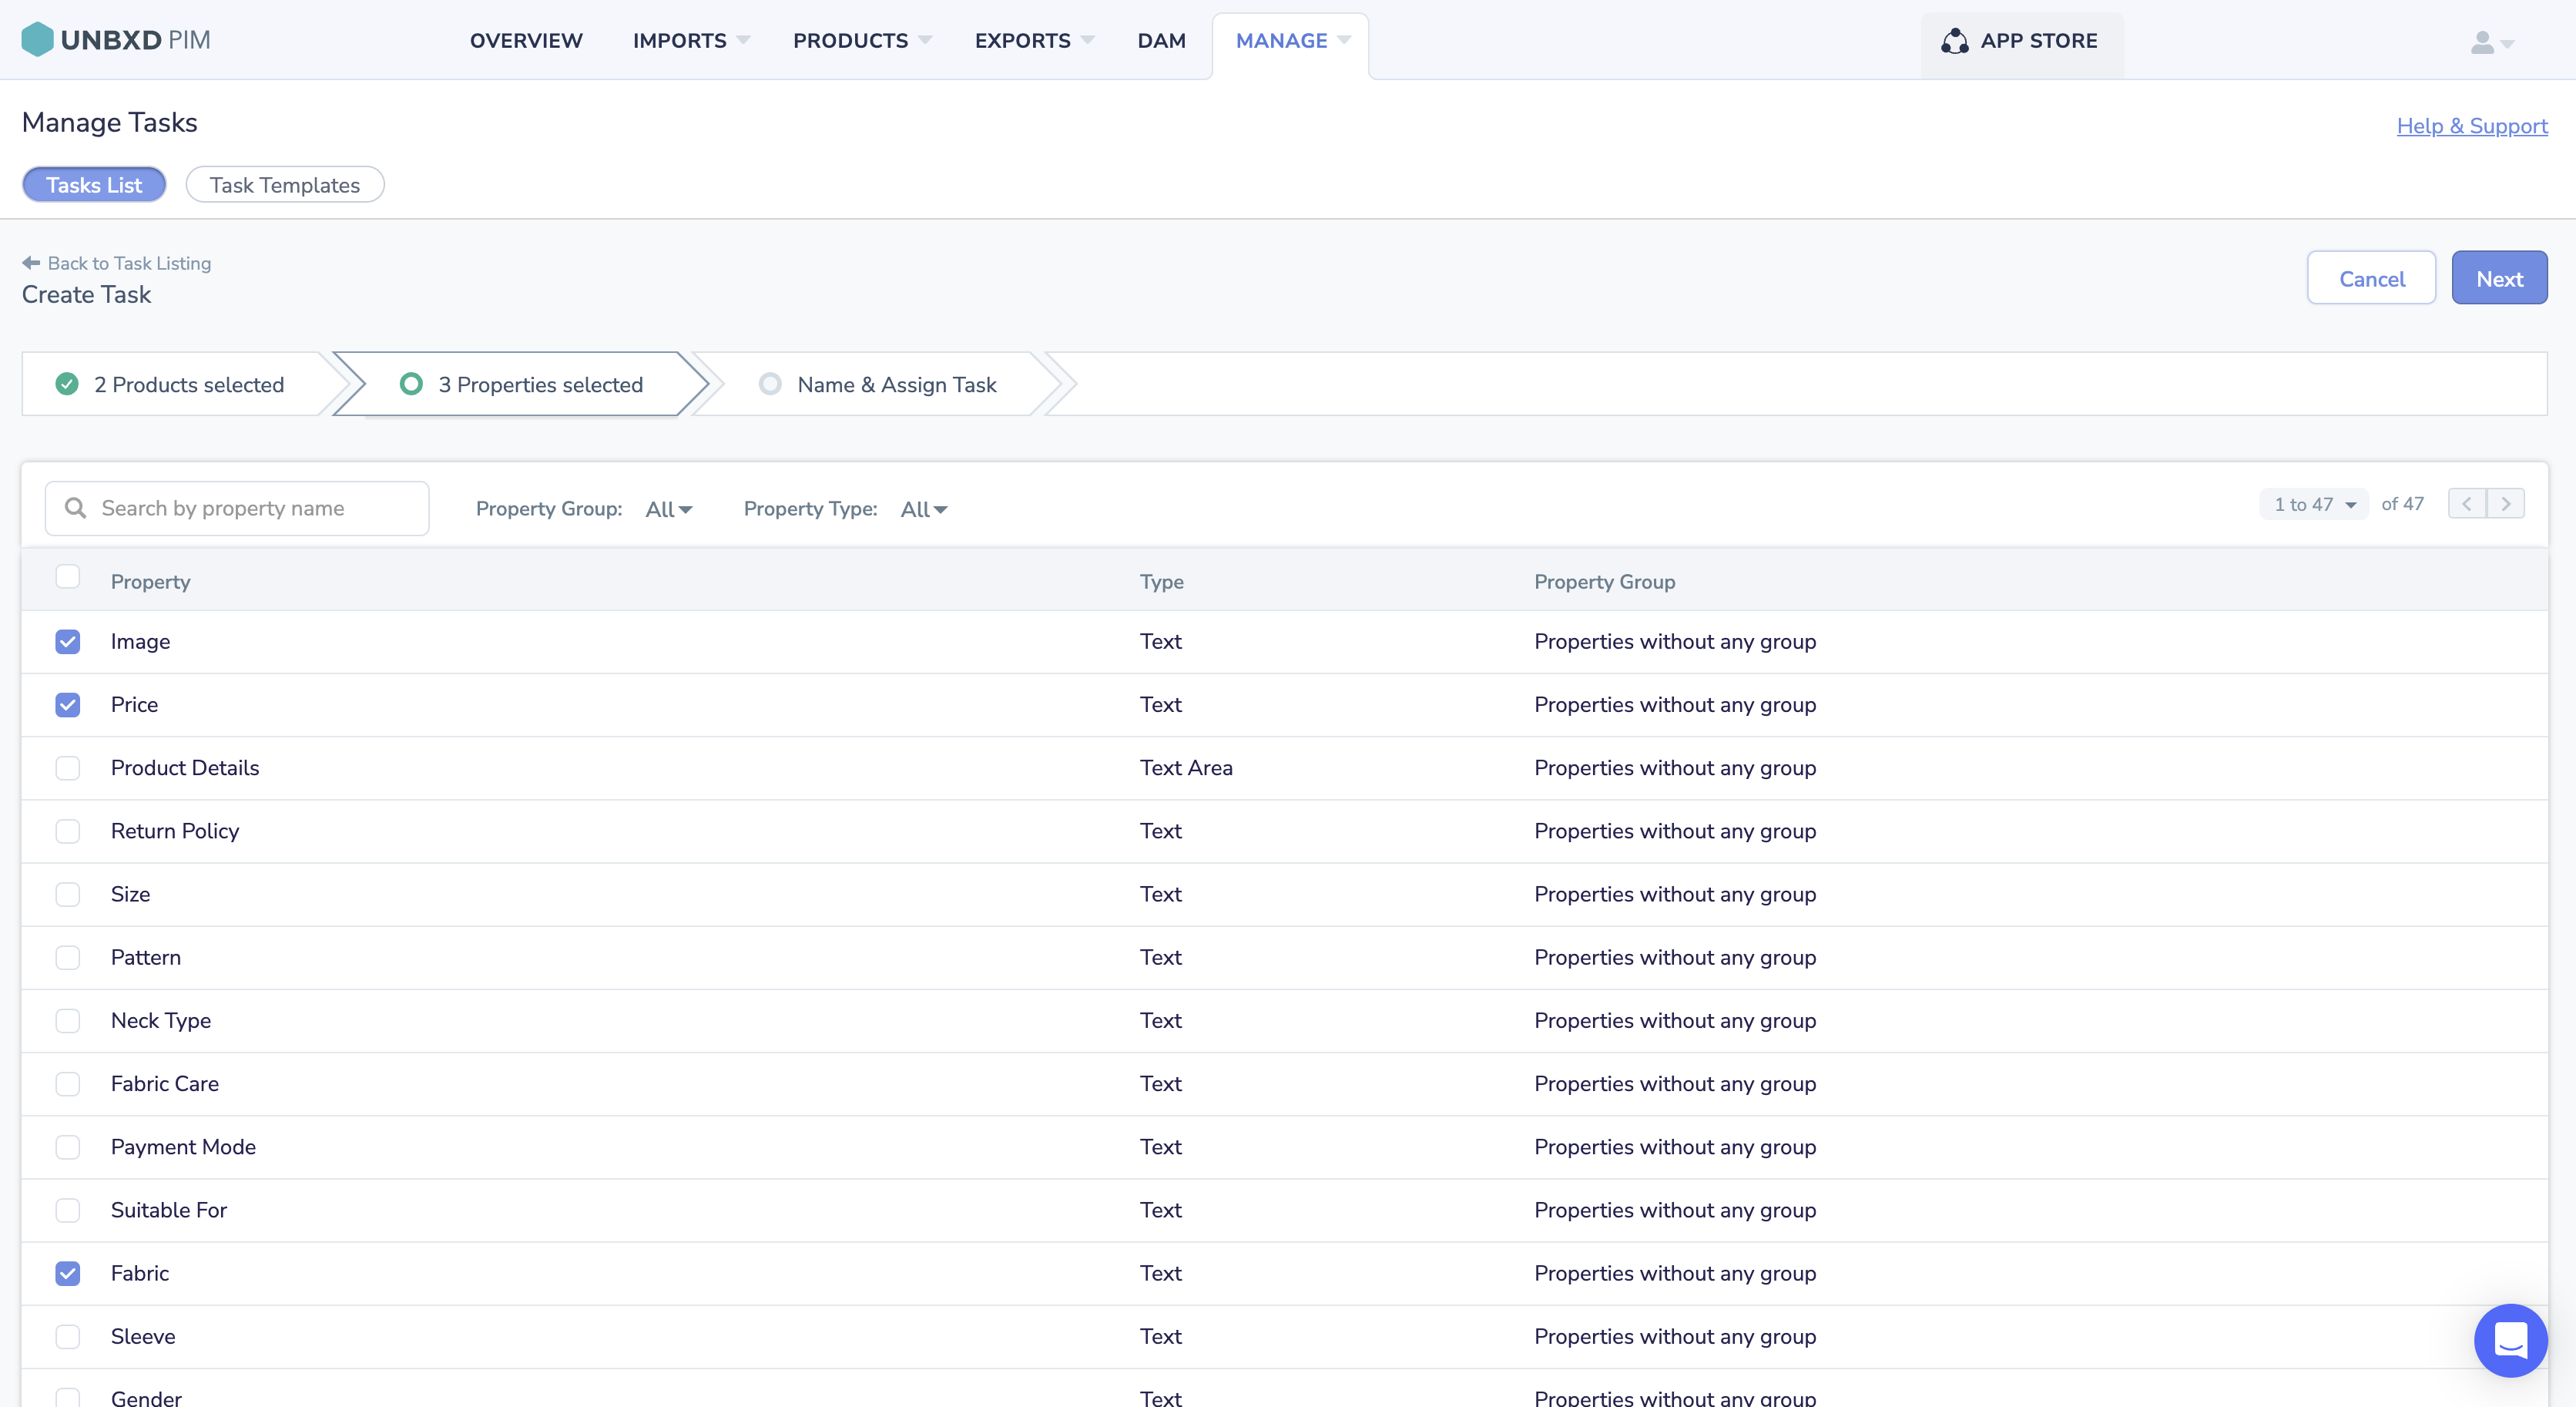This screenshot has height=1407, width=2576.
Task: Click the 'of 47' total count text
Action: tap(2402, 504)
